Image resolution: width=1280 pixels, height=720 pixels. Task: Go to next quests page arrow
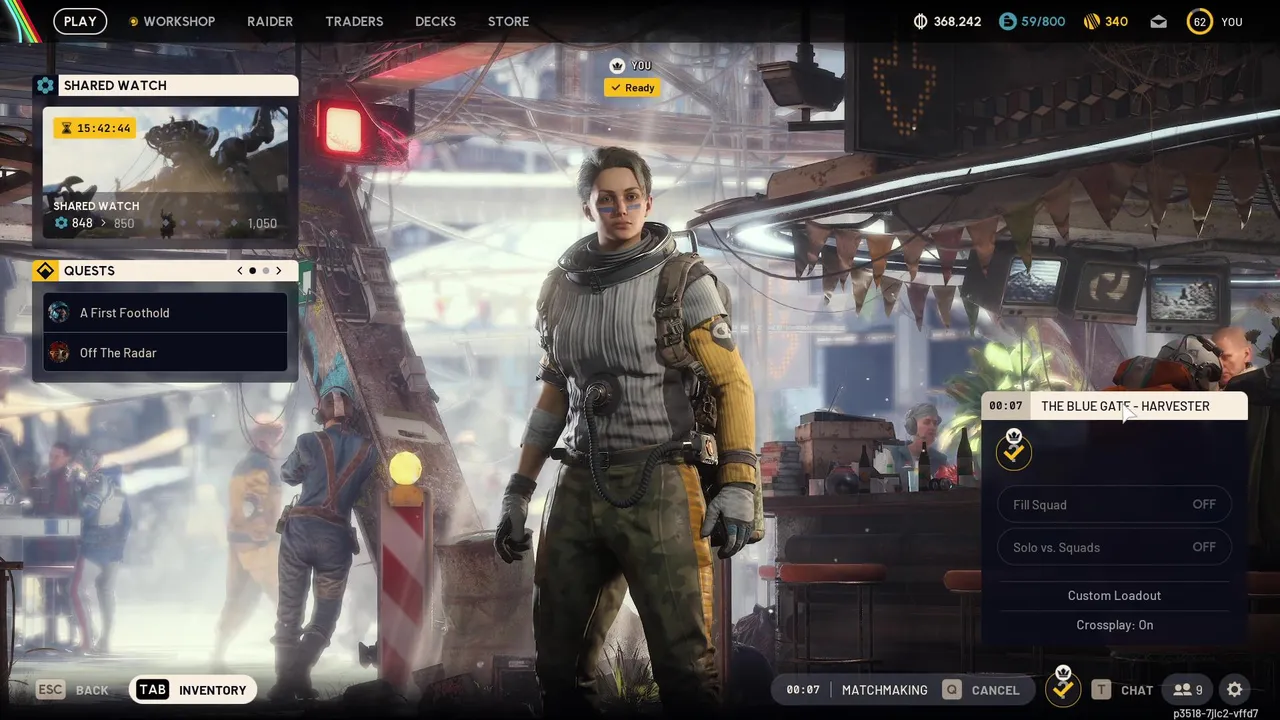coord(279,271)
